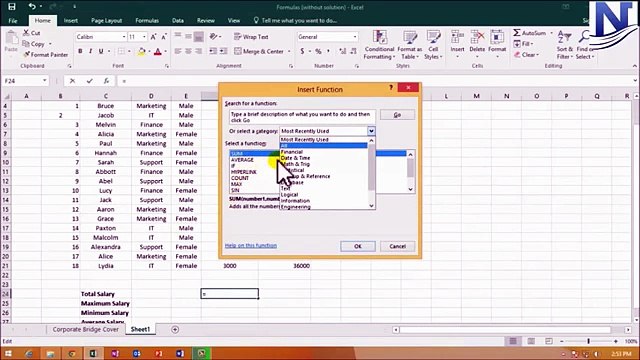Click Tell me what you want box

click(x=296, y=20)
